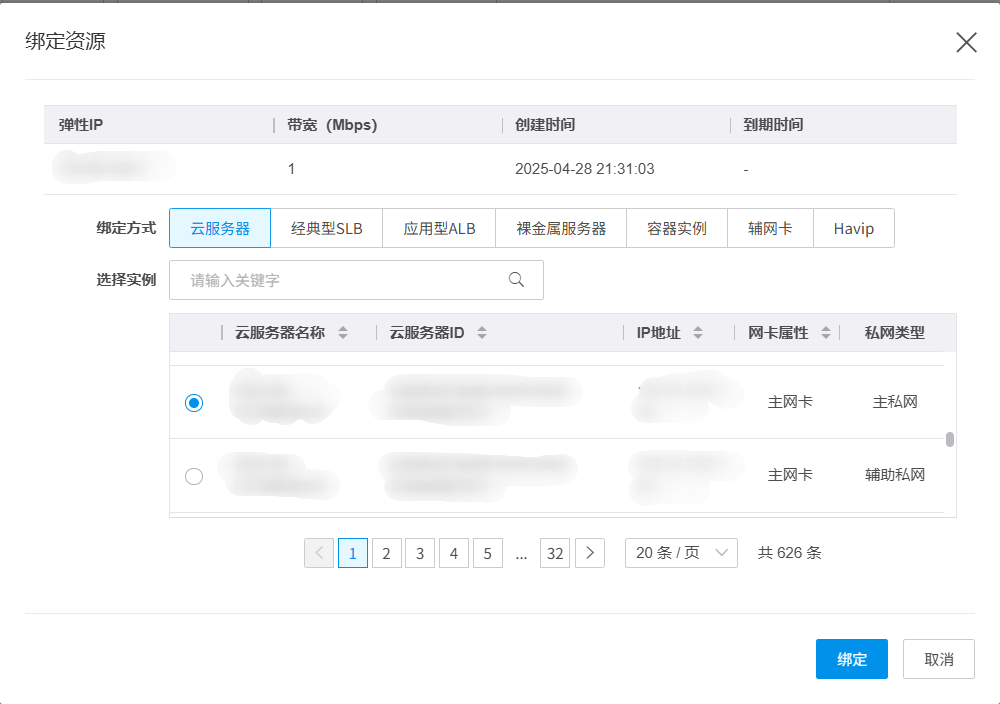Go to next page arrow
1000x704 pixels.
590,553
